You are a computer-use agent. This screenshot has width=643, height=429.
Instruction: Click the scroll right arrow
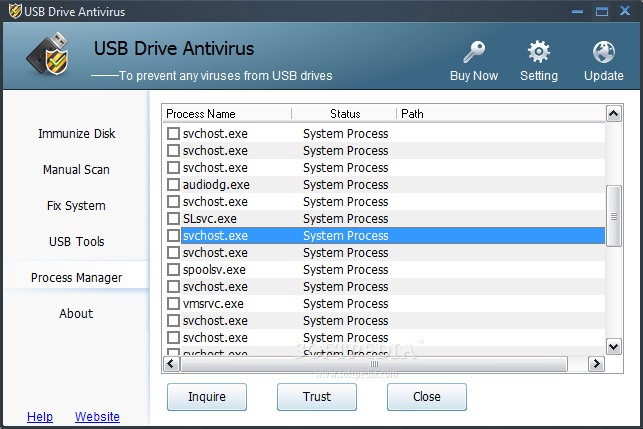[597, 364]
